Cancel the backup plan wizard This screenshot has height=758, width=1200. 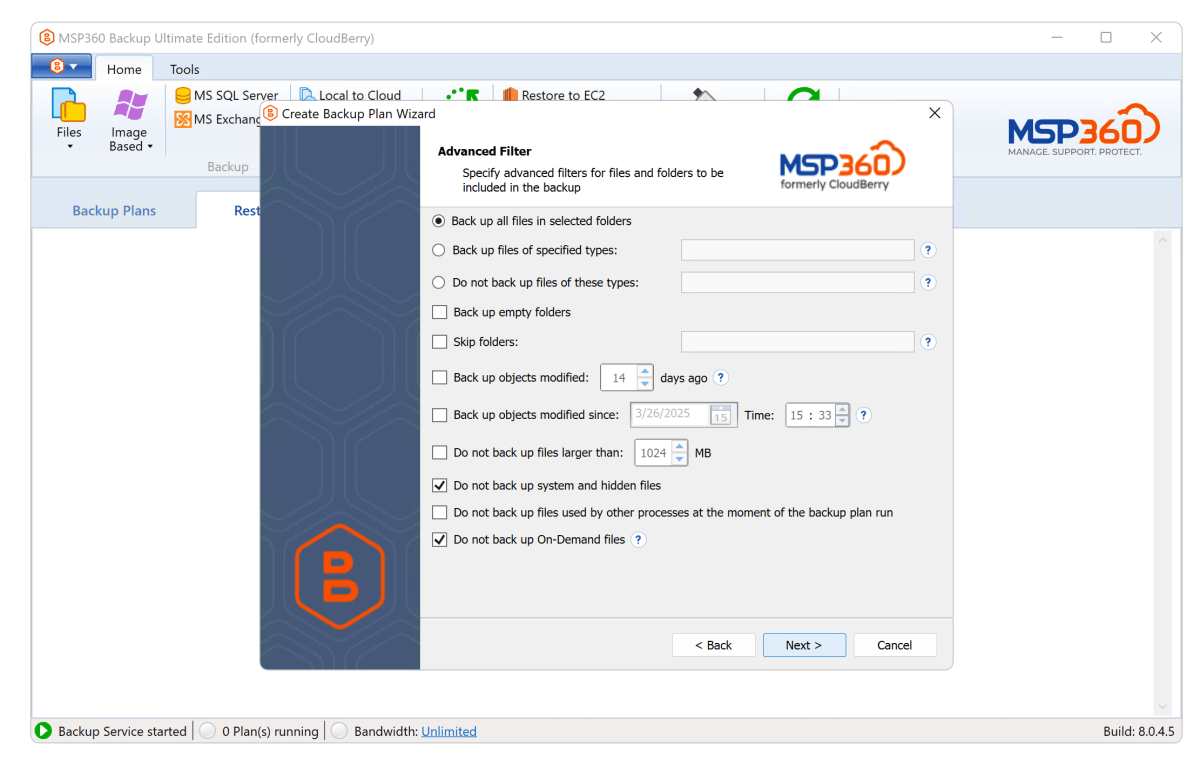click(895, 645)
